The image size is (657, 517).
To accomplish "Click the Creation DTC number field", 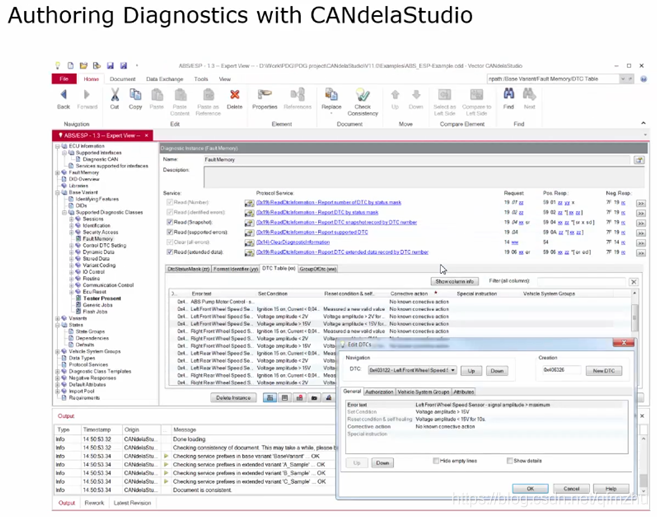I will point(561,370).
